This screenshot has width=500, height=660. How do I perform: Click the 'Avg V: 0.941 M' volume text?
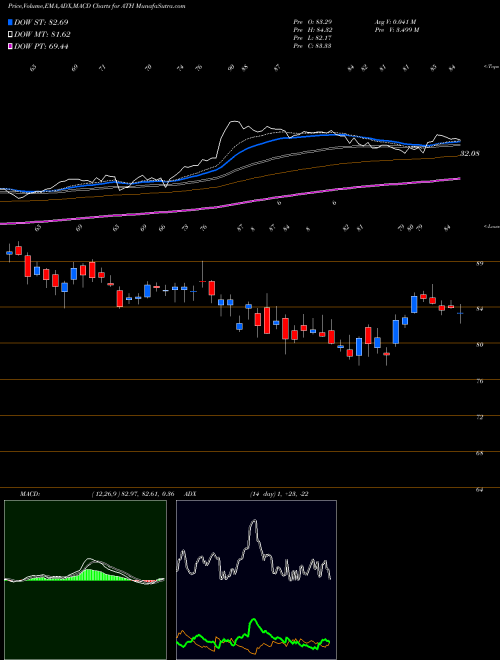[395, 22]
